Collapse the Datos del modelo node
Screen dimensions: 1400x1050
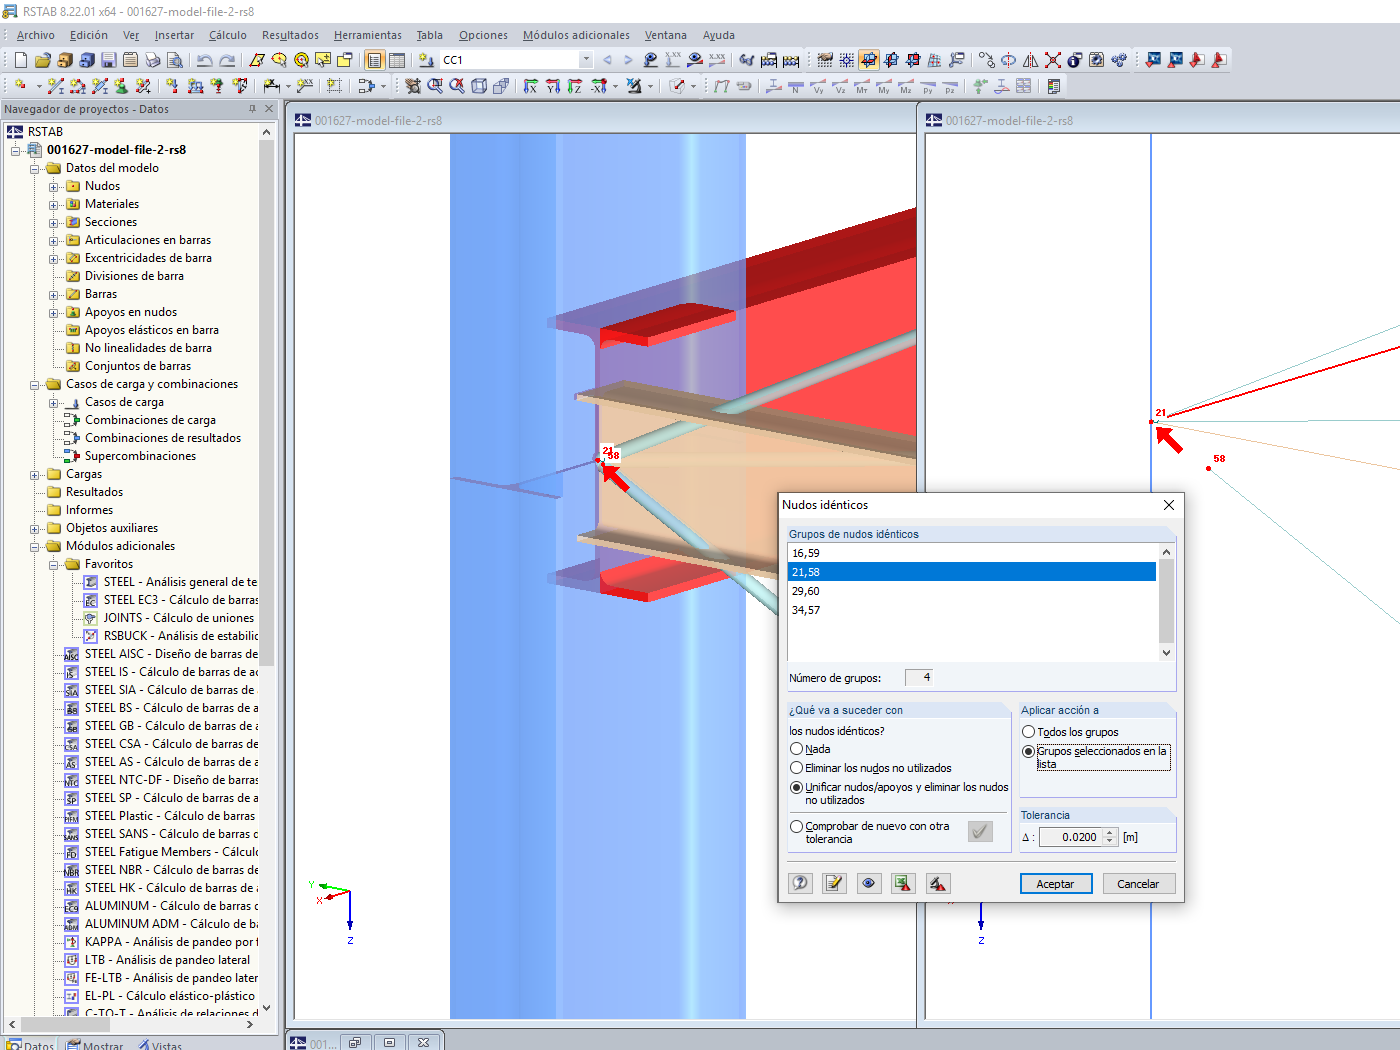[35, 169]
